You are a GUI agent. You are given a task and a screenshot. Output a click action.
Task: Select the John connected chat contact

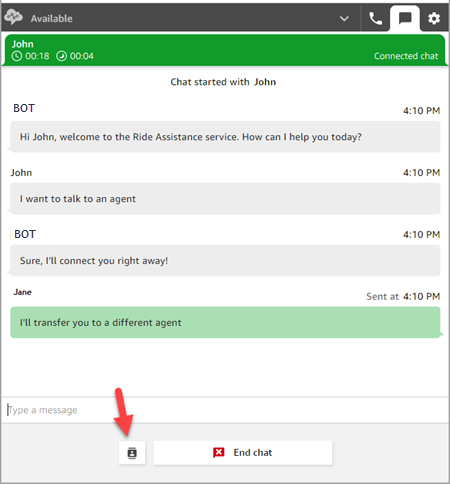pyautogui.click(x=225, y=50)
